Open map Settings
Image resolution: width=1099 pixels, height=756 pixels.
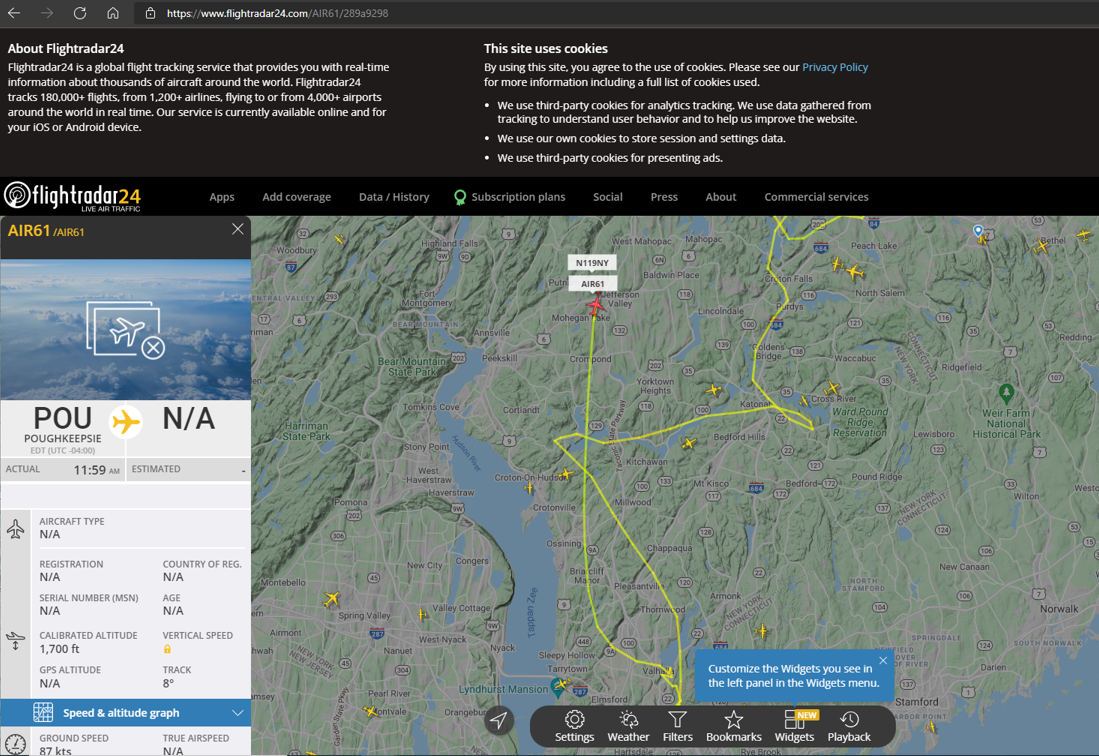click(574, 726)
